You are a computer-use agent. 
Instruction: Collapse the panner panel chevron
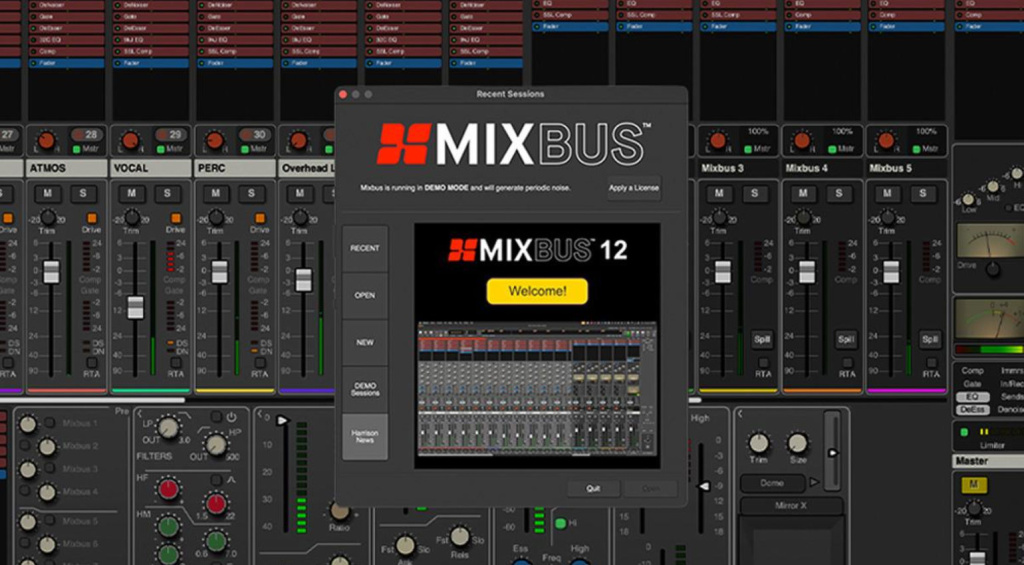point(739,413)
